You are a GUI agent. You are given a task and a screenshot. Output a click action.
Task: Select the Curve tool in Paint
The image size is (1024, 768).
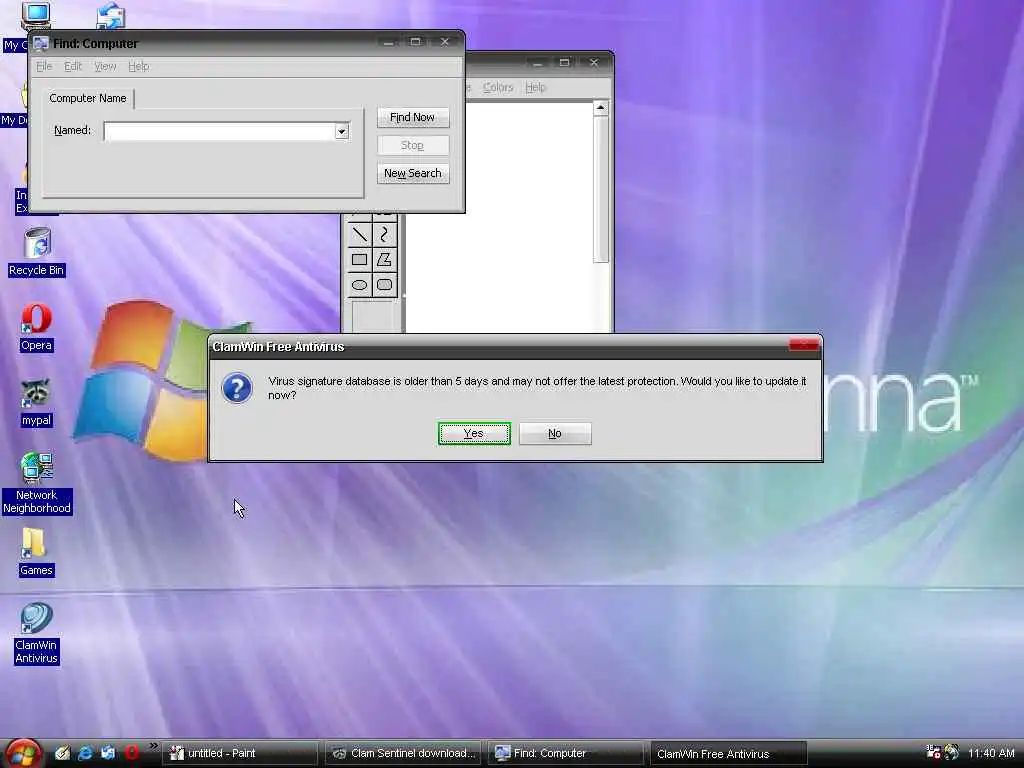coord(385,234)
